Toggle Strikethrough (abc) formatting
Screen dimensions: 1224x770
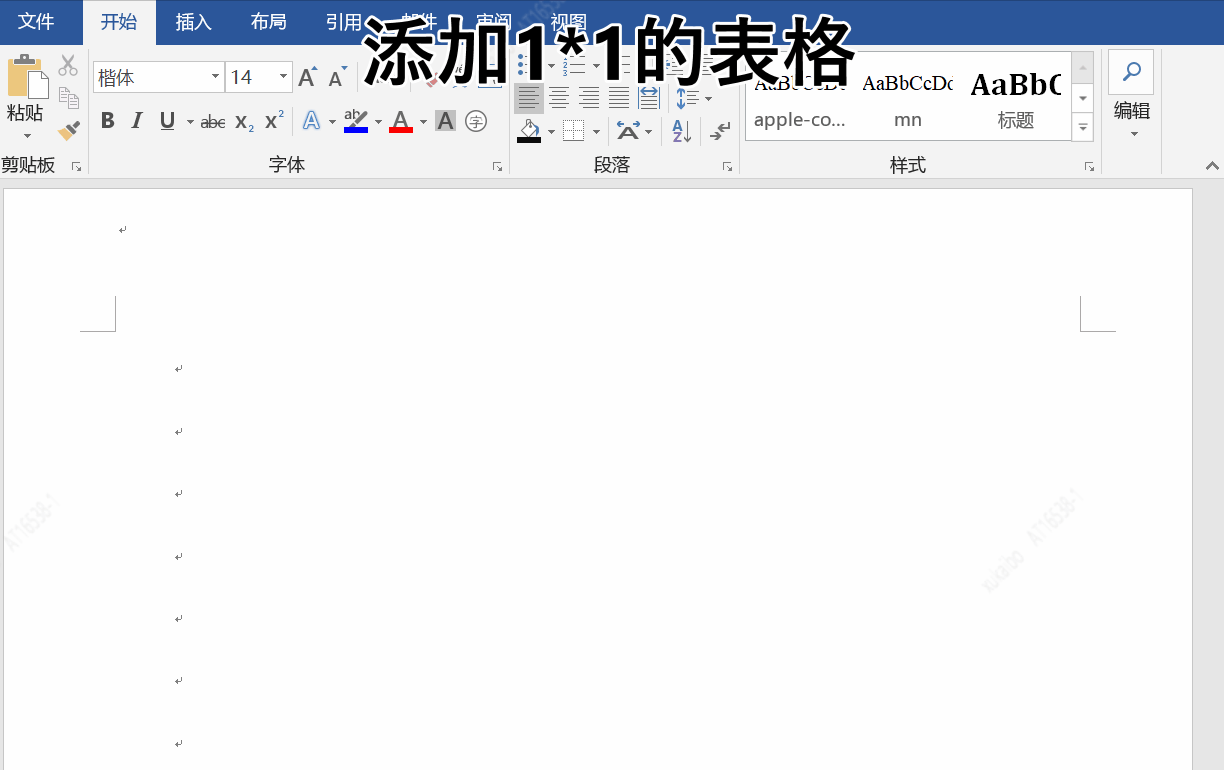click(213, 122)
